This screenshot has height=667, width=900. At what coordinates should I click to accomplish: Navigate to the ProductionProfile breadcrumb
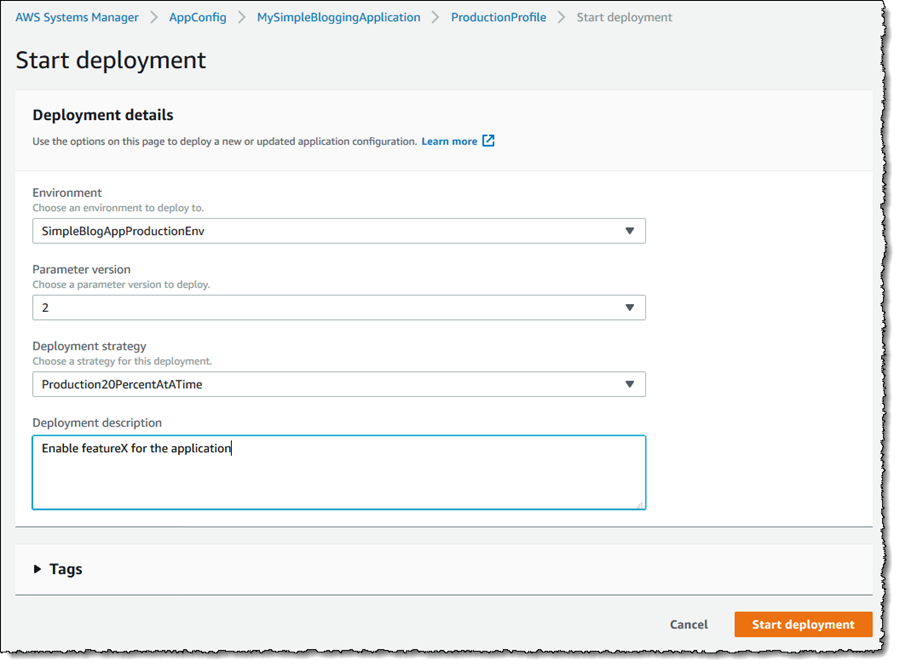[x=498, y=17]
